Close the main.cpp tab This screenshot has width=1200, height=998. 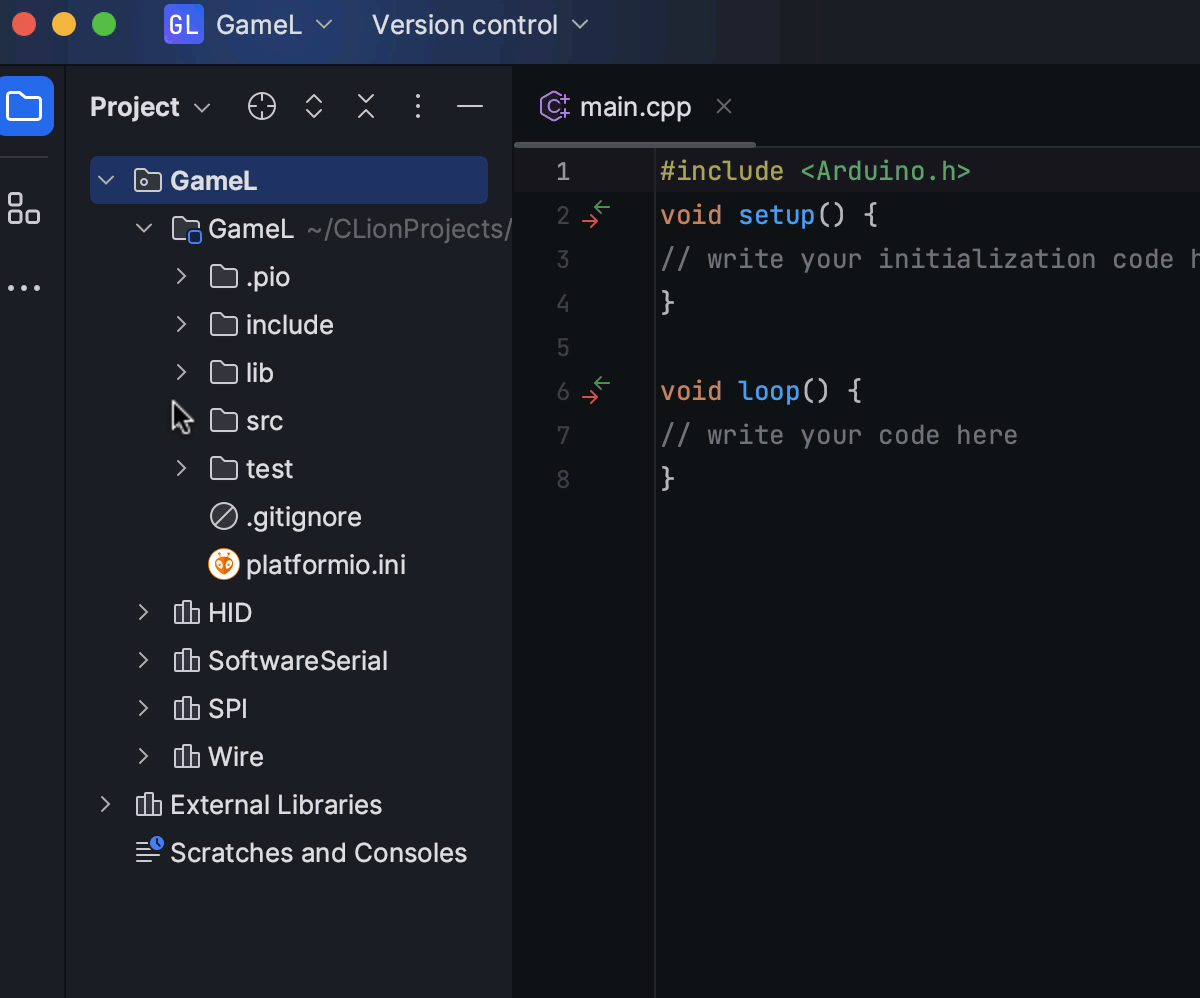(725, 106)
